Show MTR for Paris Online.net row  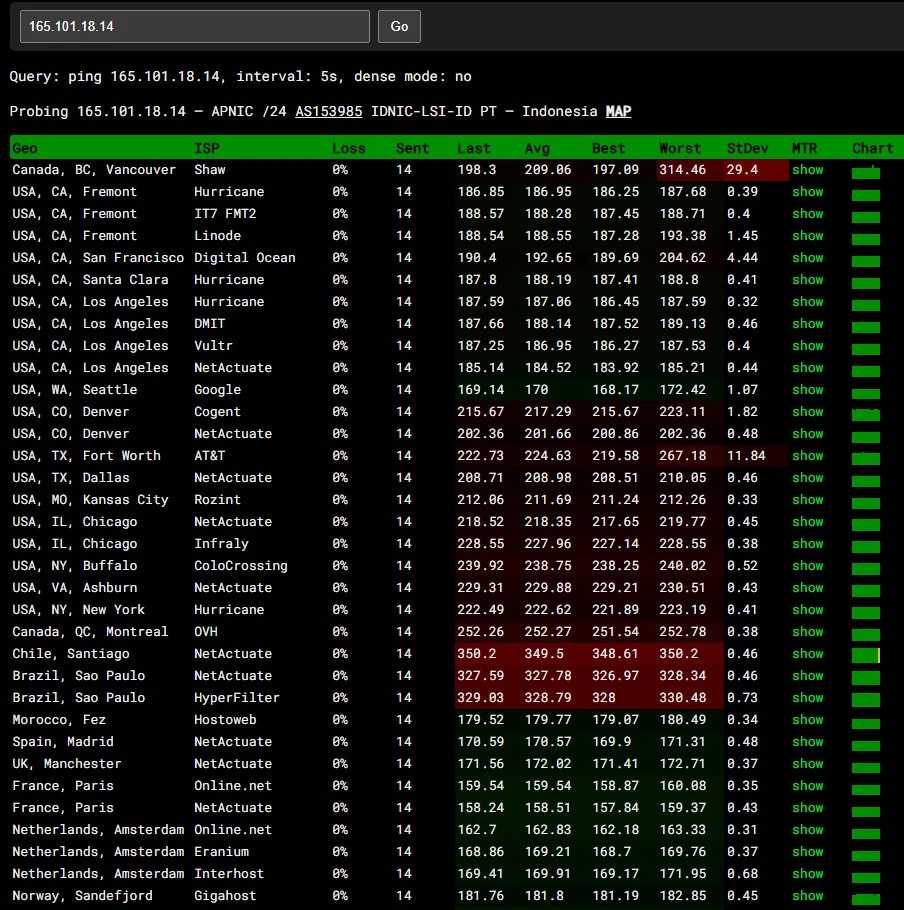click(x=808, y=785)
